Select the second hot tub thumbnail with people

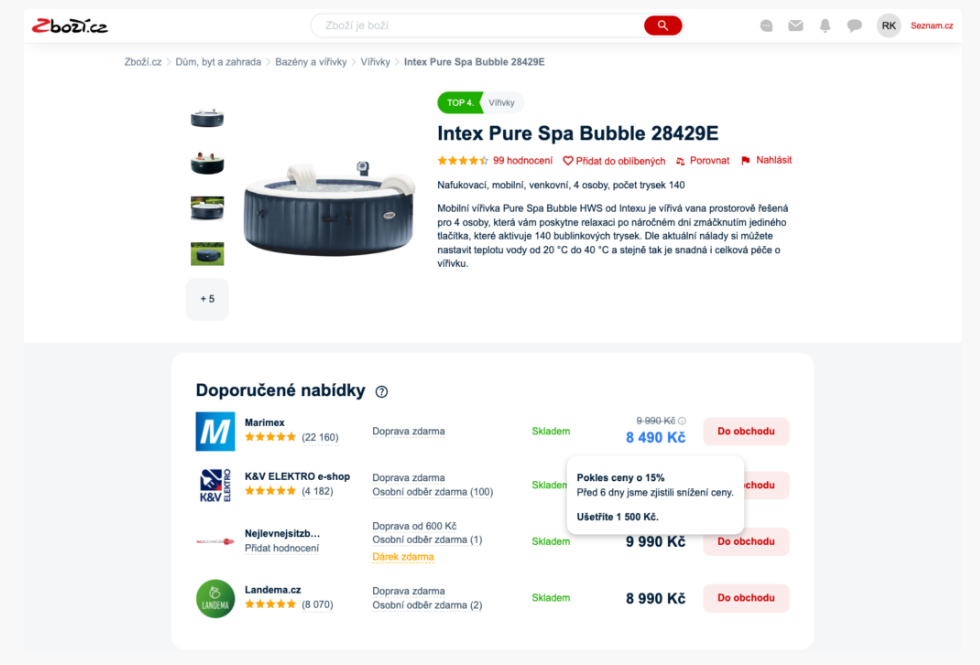click(x=208, y=163)
